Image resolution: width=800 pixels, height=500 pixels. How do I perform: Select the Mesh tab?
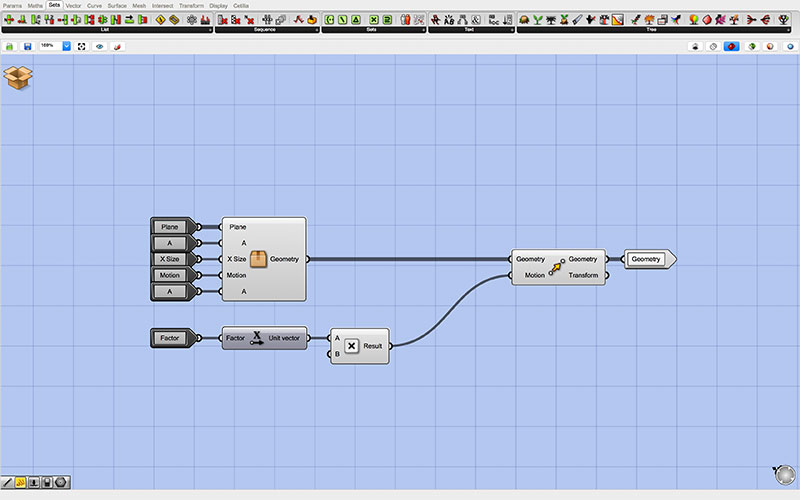click(x=139, y=6)
